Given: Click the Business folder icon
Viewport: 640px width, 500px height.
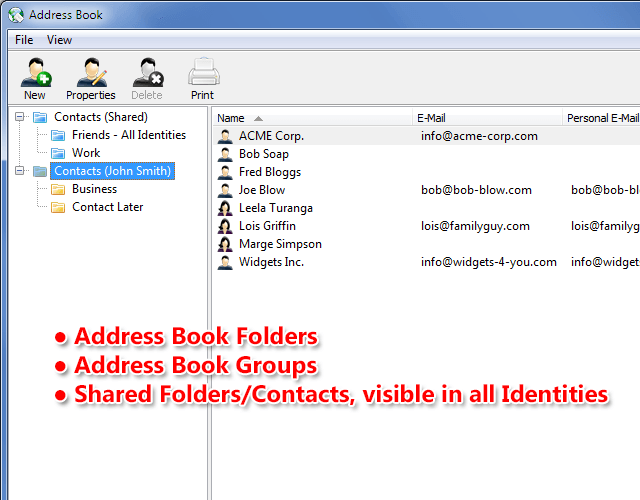Looking at the screenshot, I should coord(58,189).
